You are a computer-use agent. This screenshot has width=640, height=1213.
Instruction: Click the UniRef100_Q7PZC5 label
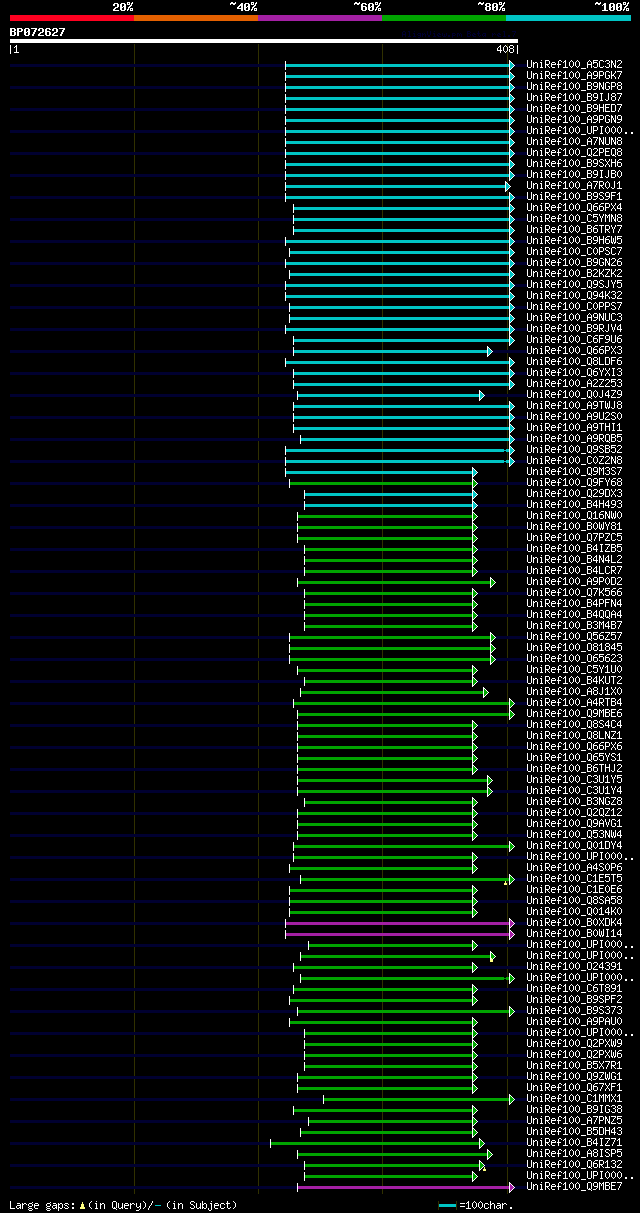[574, 537]
